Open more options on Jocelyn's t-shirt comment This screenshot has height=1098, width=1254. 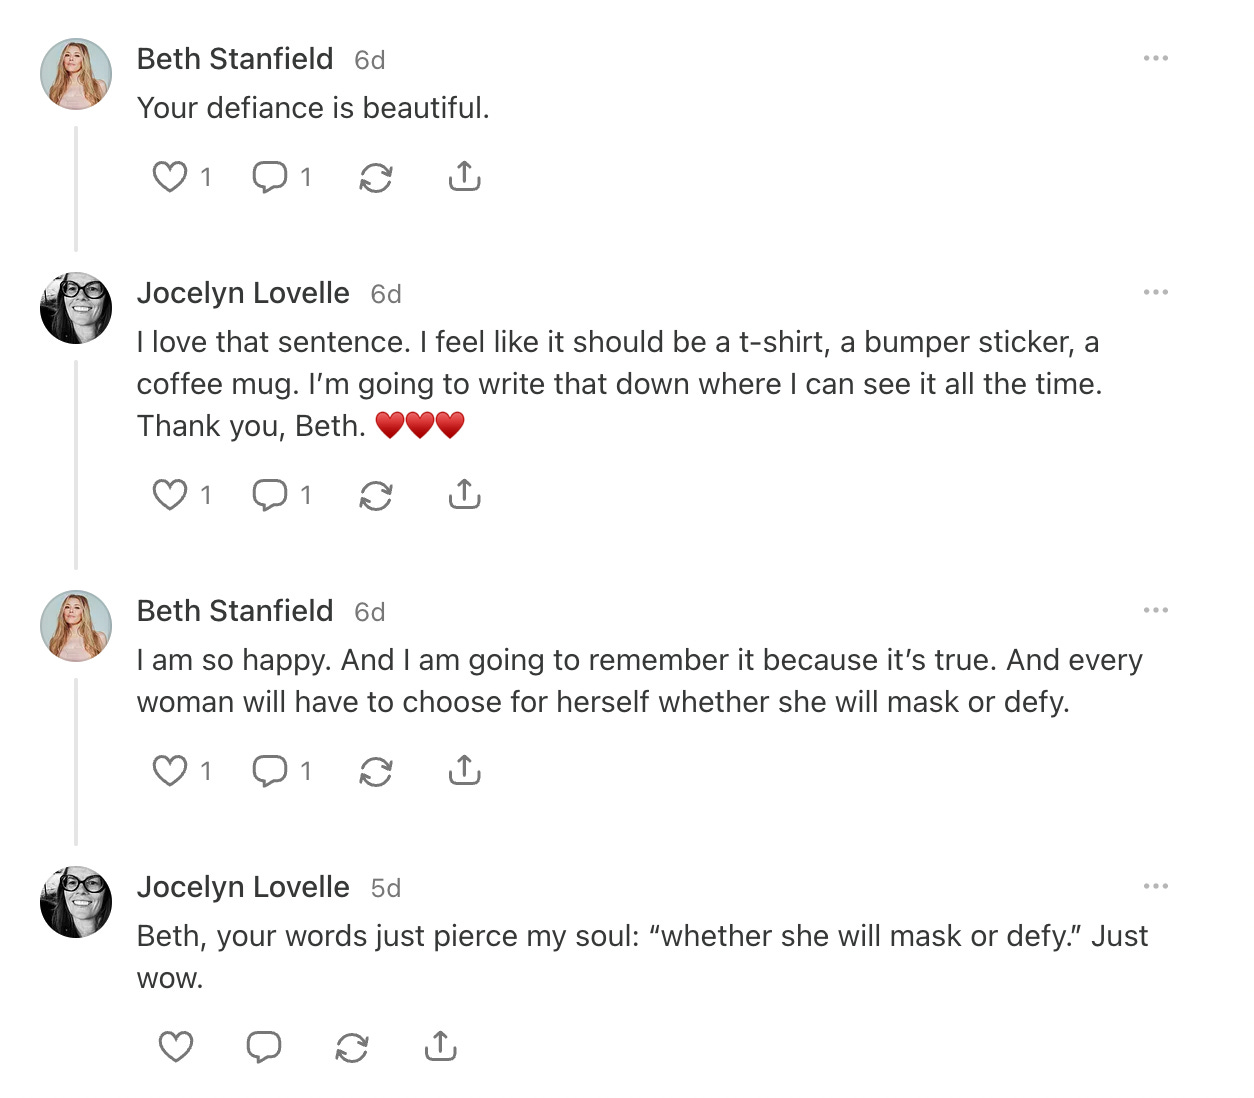click(x=1156, y=293)
